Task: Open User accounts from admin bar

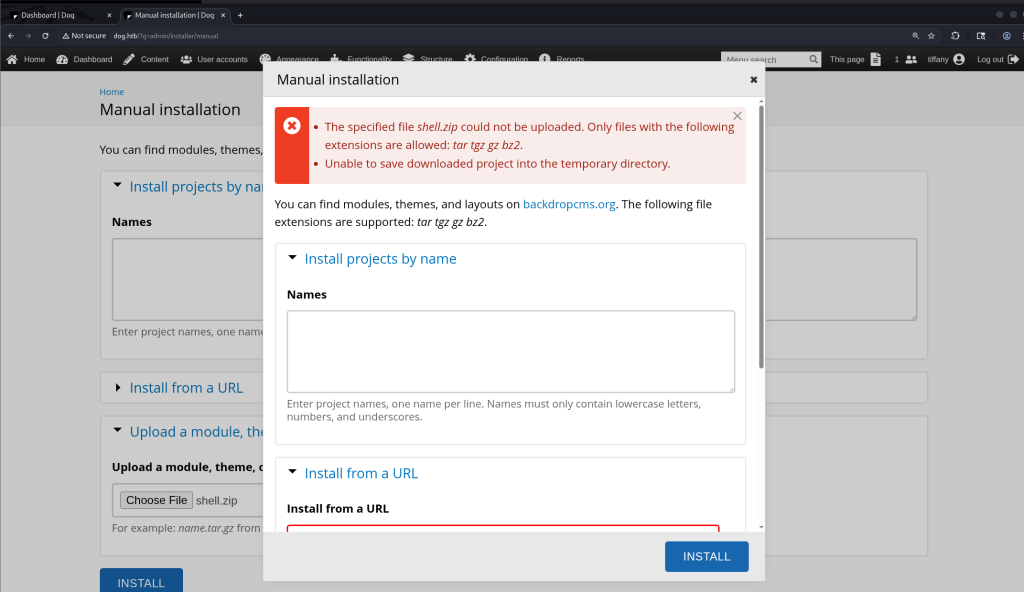Action: [x=214, y=60]
